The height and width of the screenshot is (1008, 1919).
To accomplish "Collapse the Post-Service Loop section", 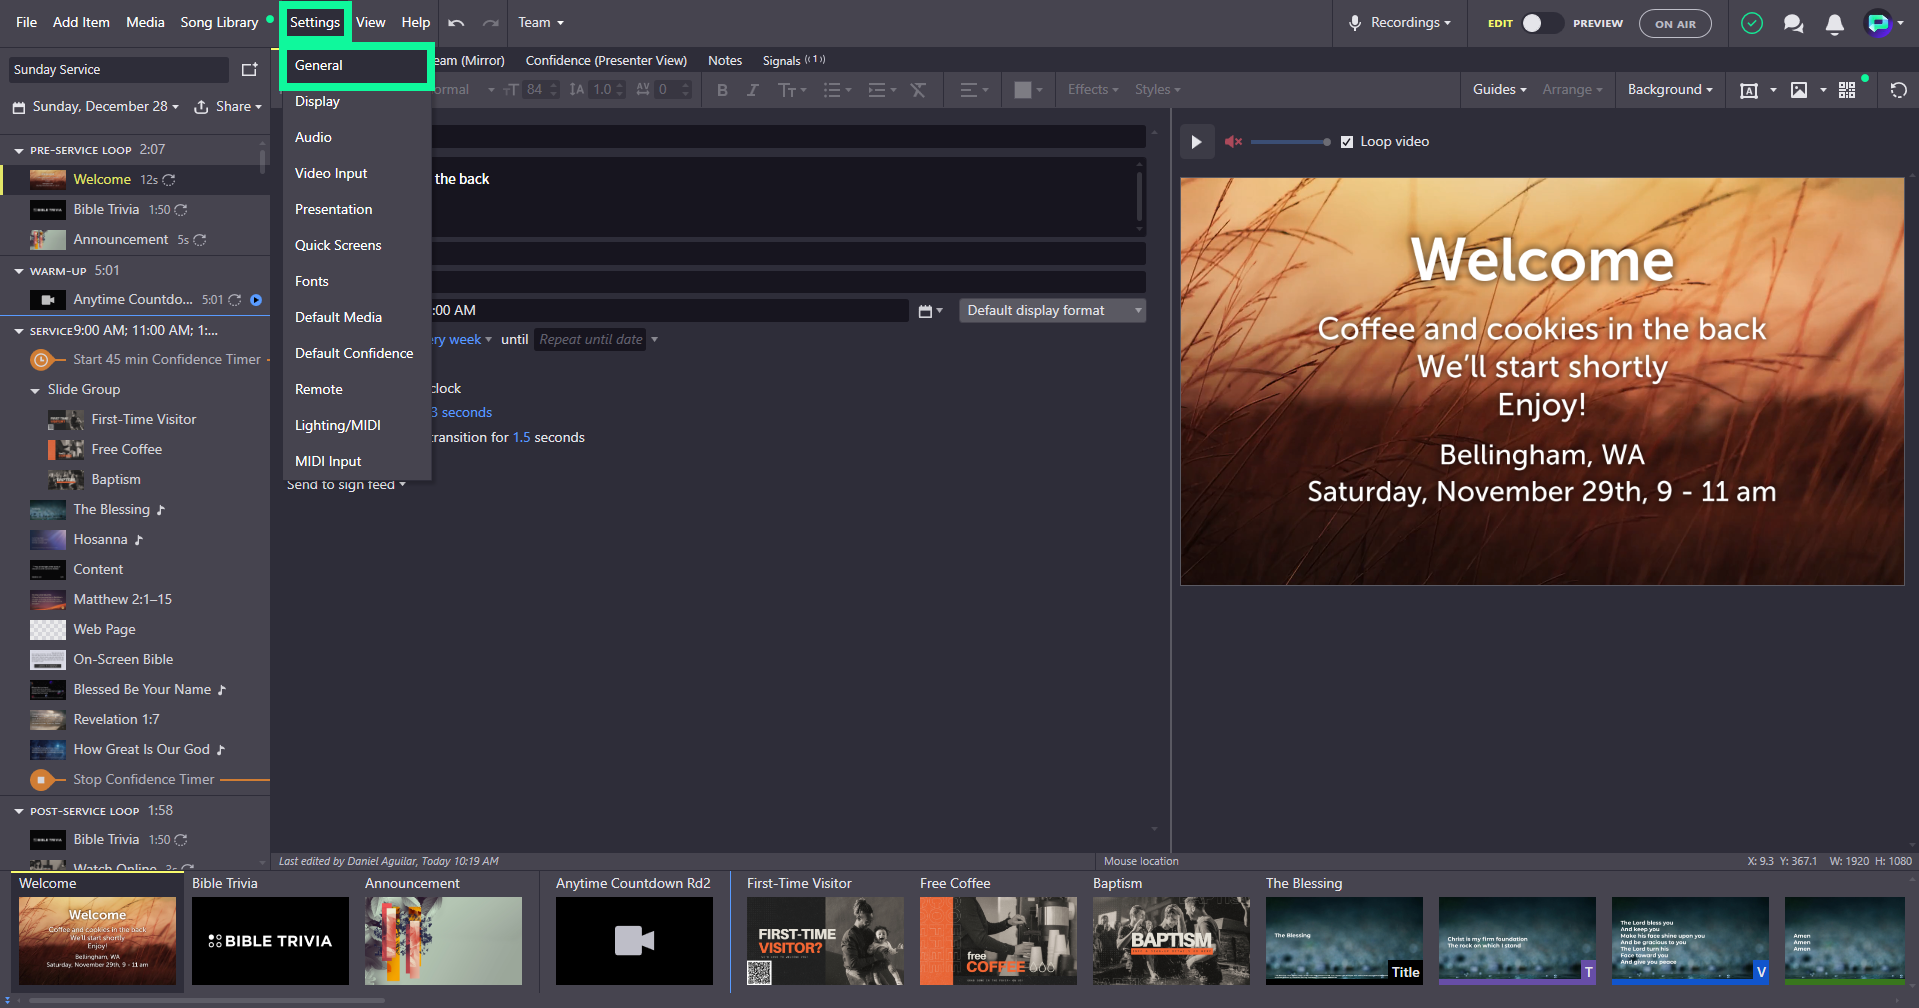I will click(x=19, y=811).
